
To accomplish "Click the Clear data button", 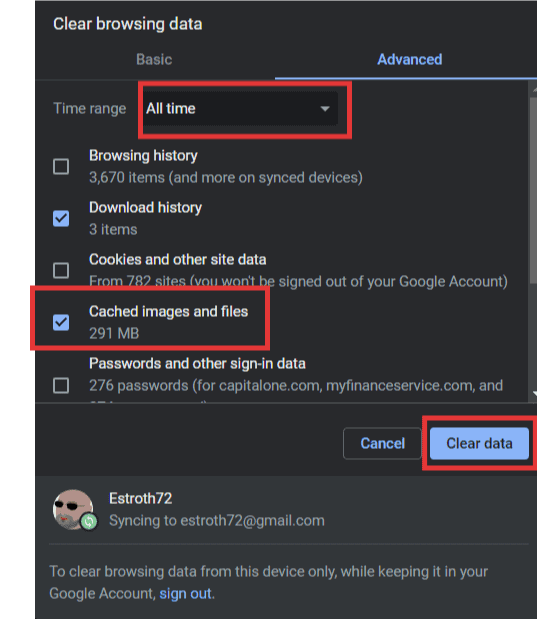I will pyautogui.click(x=479, y=443).
